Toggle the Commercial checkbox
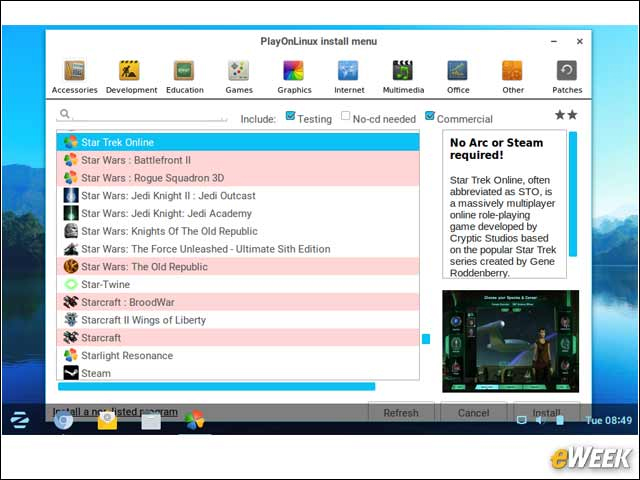Viewport: 640px width, 480px height. 429,116
